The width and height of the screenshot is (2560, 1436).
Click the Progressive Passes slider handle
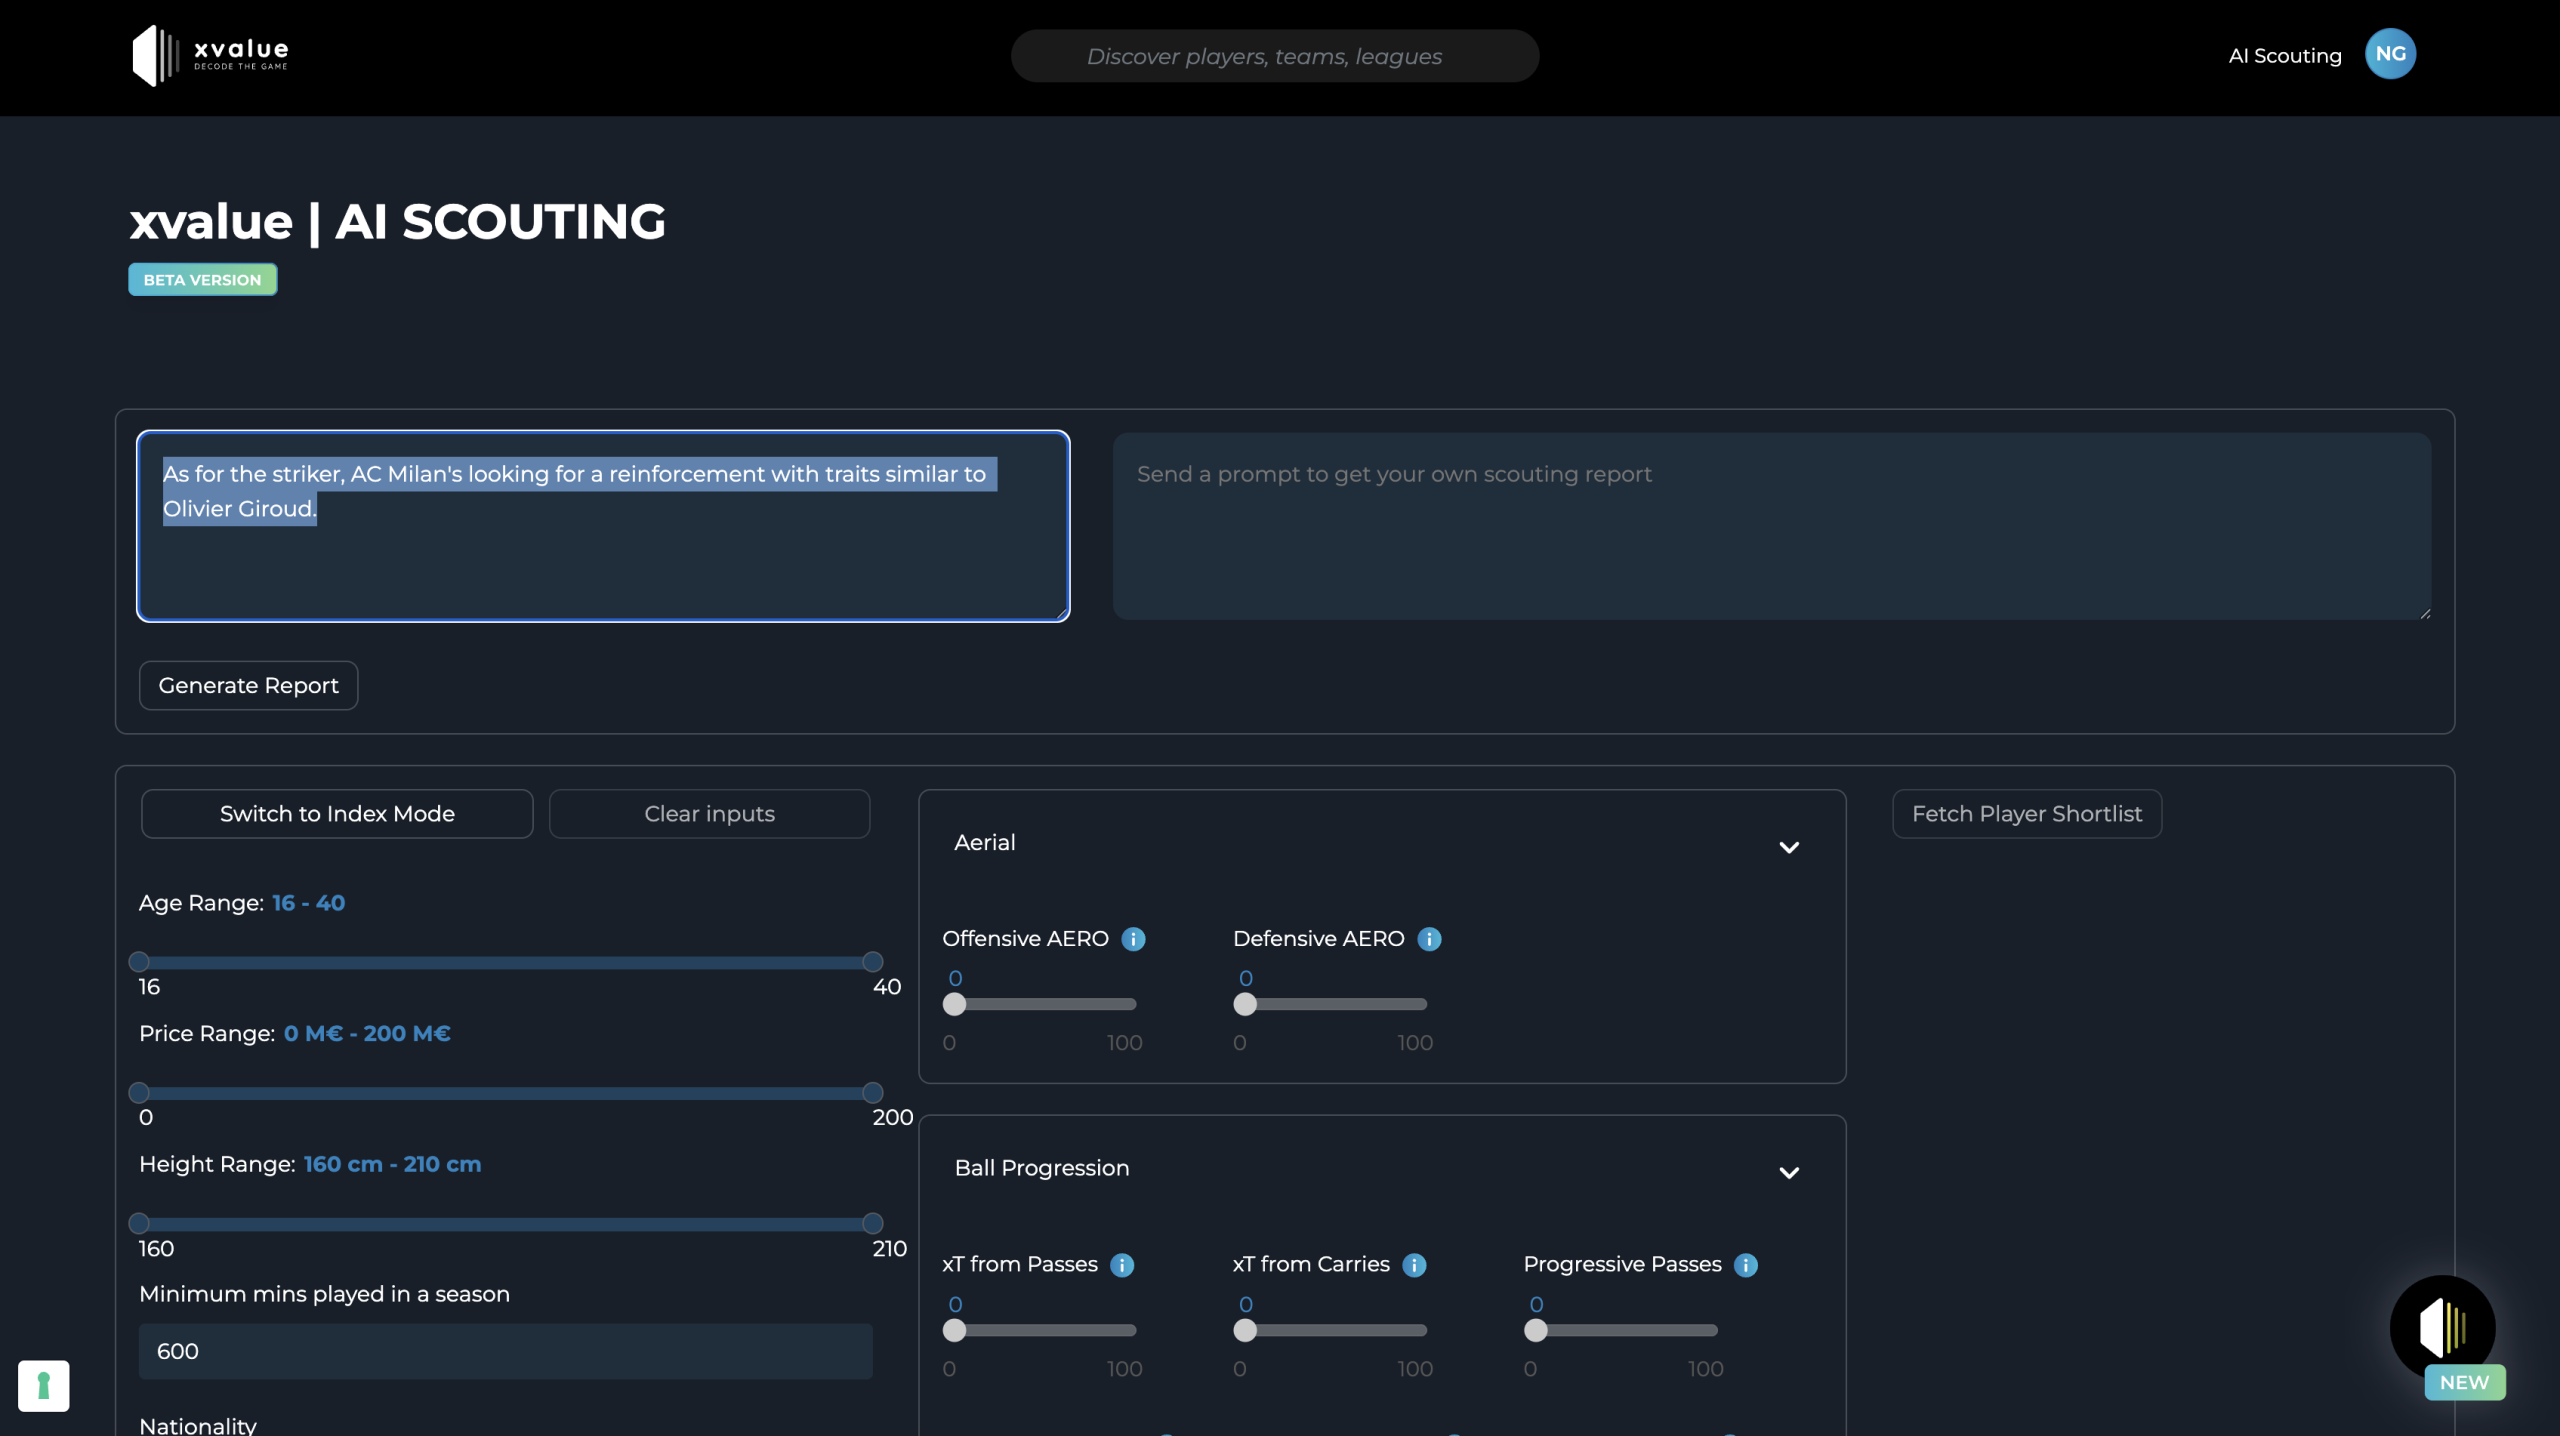pos(1536,1330)
